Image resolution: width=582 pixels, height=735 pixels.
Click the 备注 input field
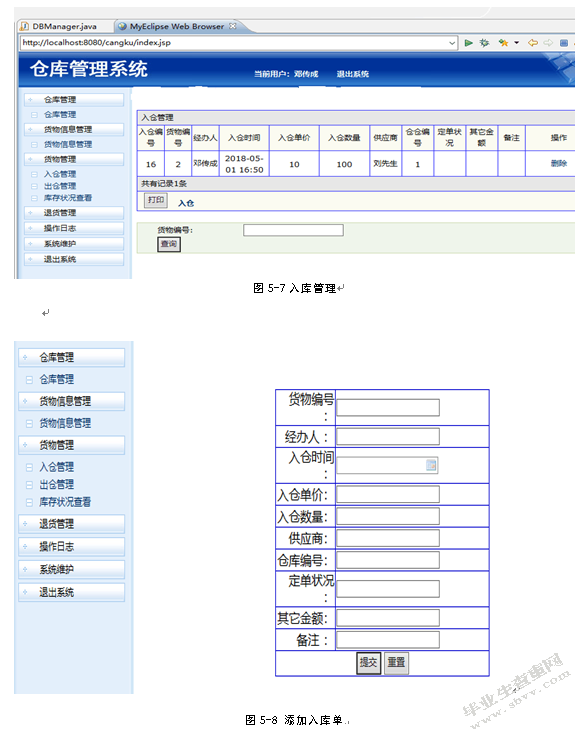click(388, 640)
